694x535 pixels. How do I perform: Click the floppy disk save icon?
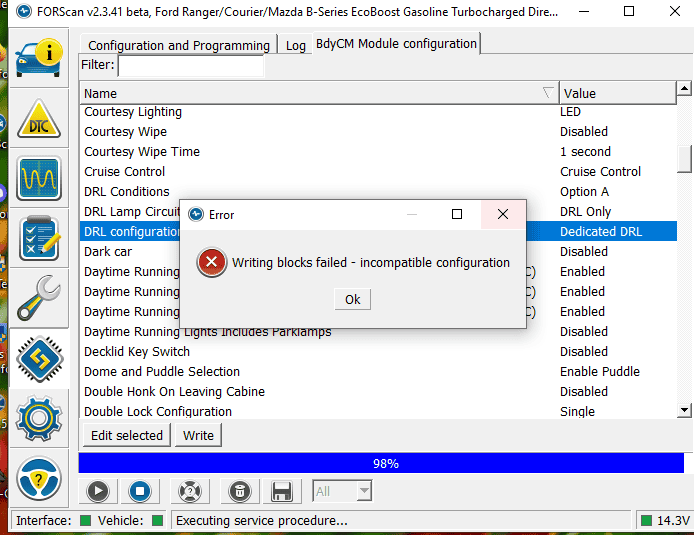click(x=281, y=491)
